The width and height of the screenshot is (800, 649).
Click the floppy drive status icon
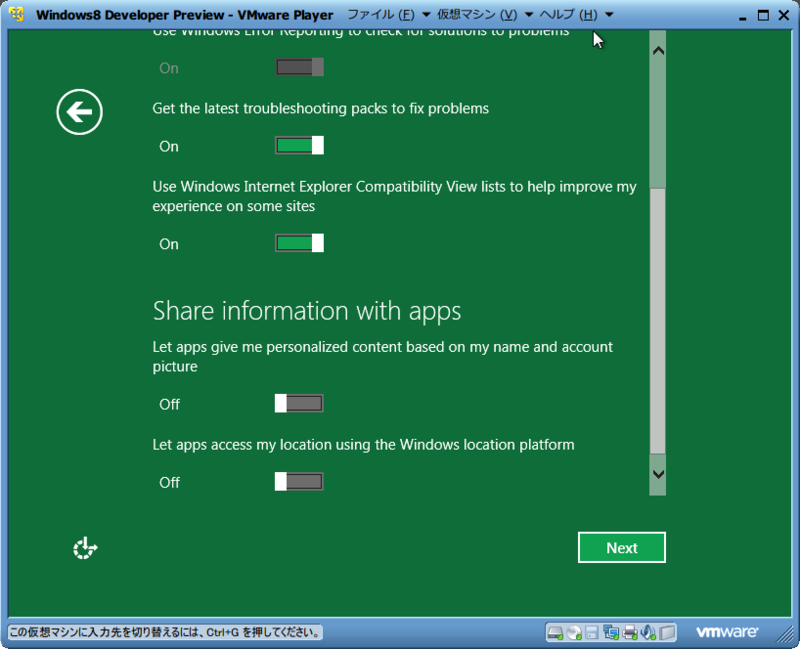coord(592,633)
